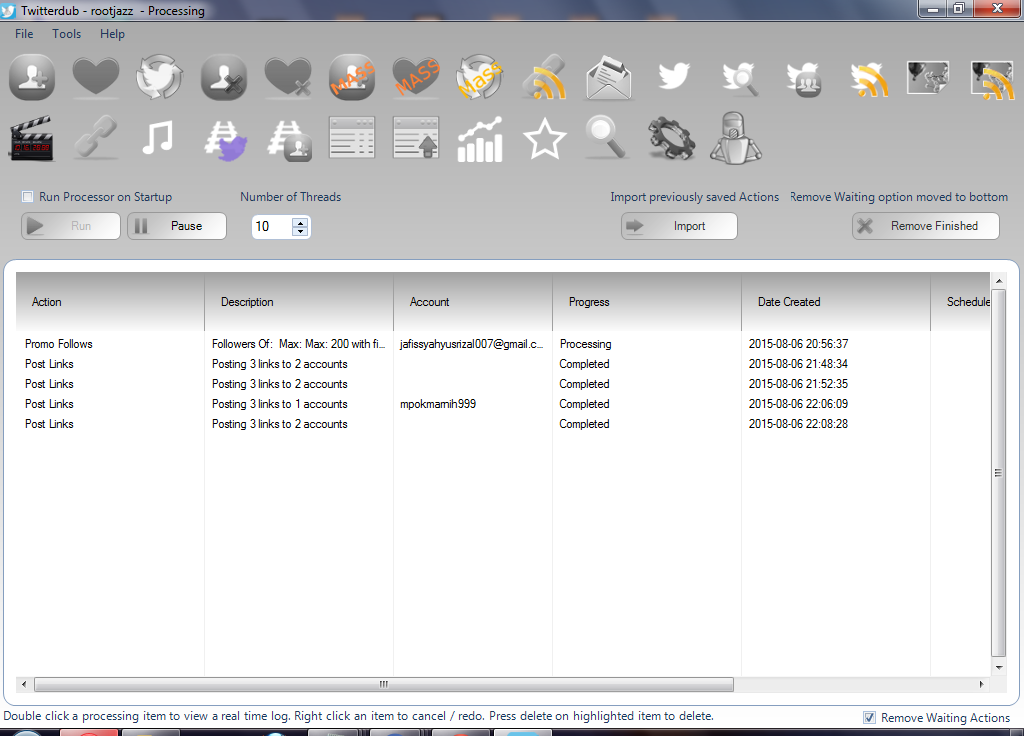Screen dimensions: 1024x736
Task: Click inside the threads number field
Action: [272, 227]
